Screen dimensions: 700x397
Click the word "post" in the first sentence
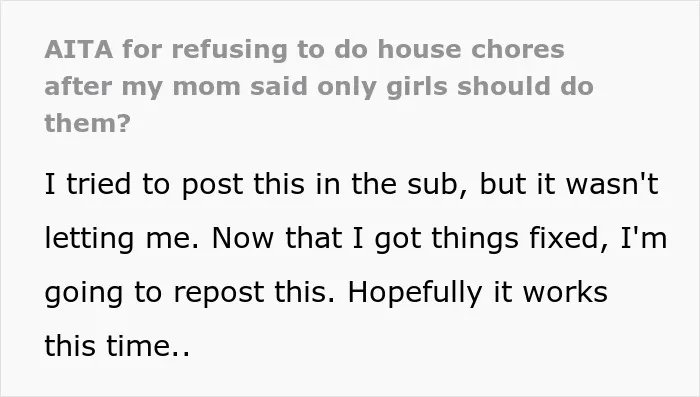click(212, 185)
